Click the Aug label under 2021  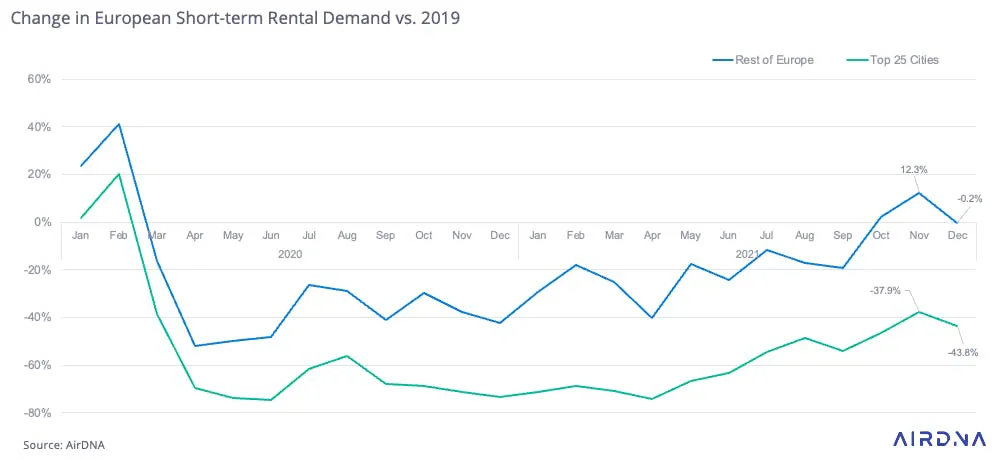click(804, 235)
